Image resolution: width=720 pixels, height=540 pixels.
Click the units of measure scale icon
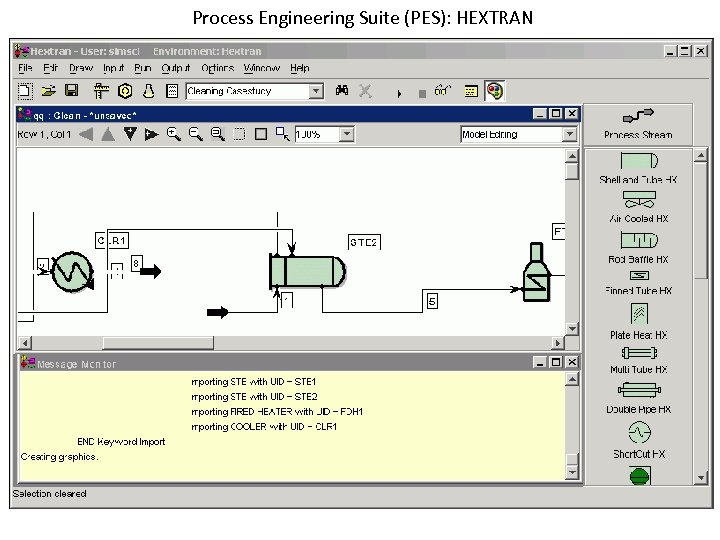101,91
